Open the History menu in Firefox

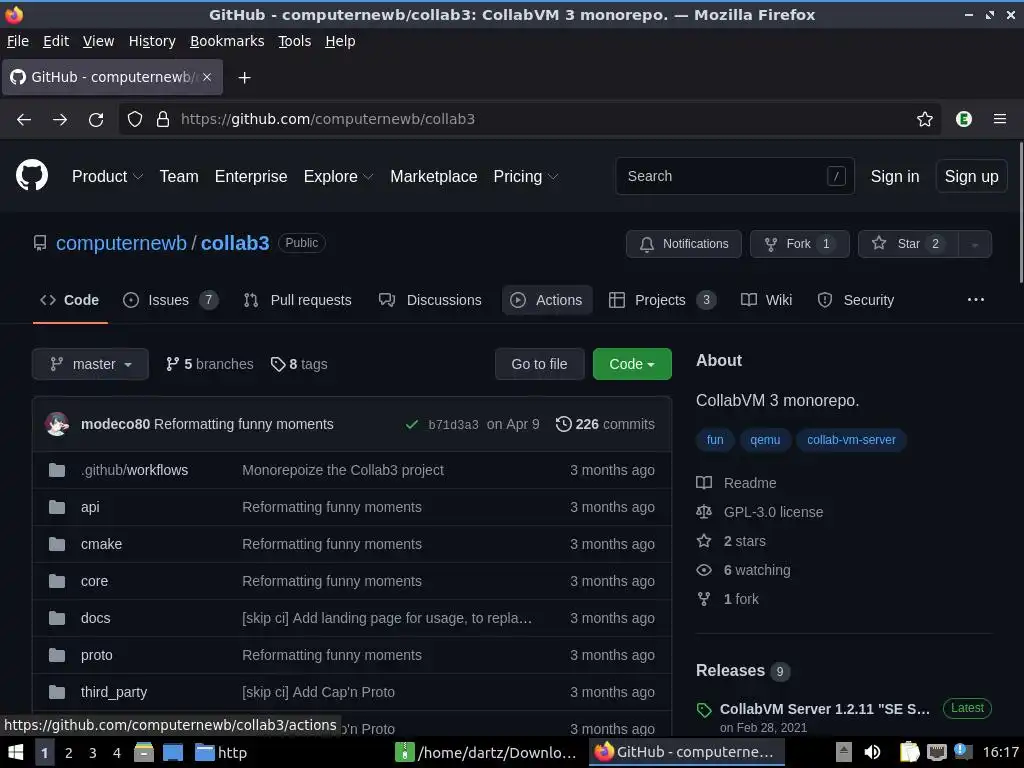point(152,41)
